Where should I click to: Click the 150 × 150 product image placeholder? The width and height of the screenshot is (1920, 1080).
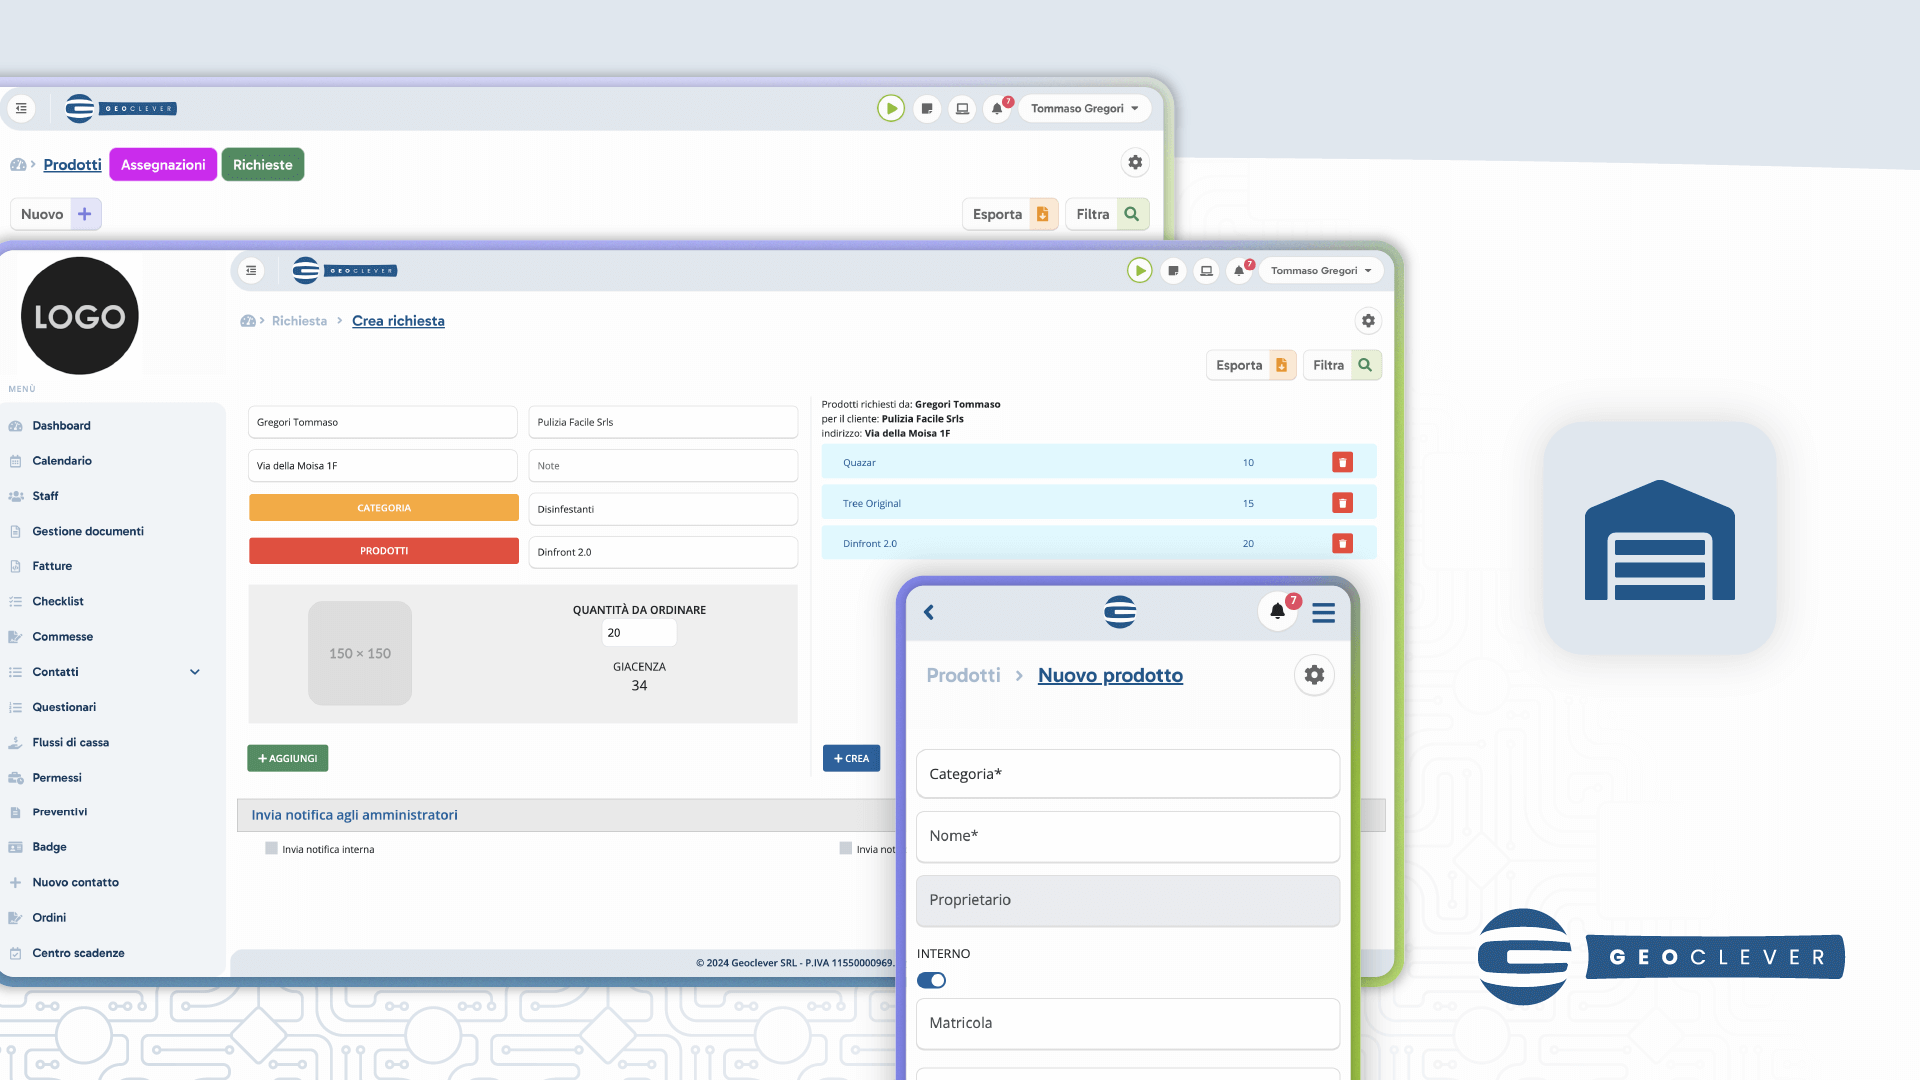tap(360, 653)
